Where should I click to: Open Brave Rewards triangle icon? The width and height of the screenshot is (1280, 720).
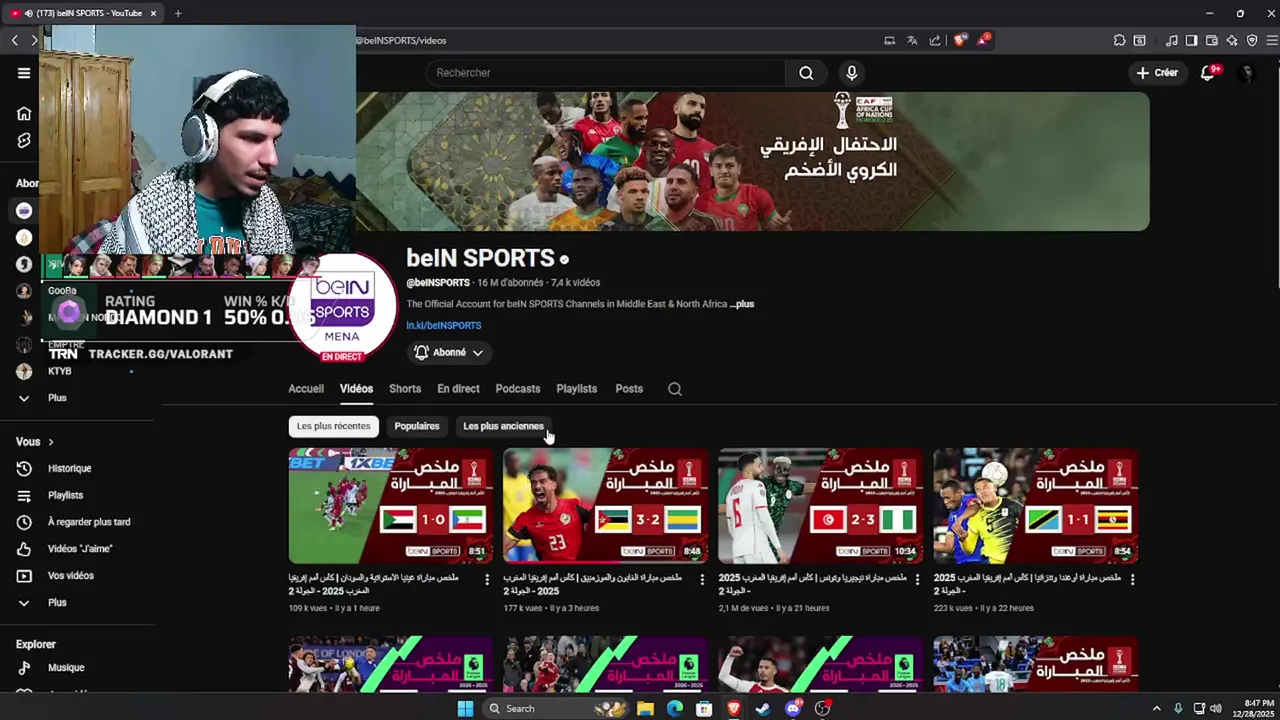tap(983, 40)
